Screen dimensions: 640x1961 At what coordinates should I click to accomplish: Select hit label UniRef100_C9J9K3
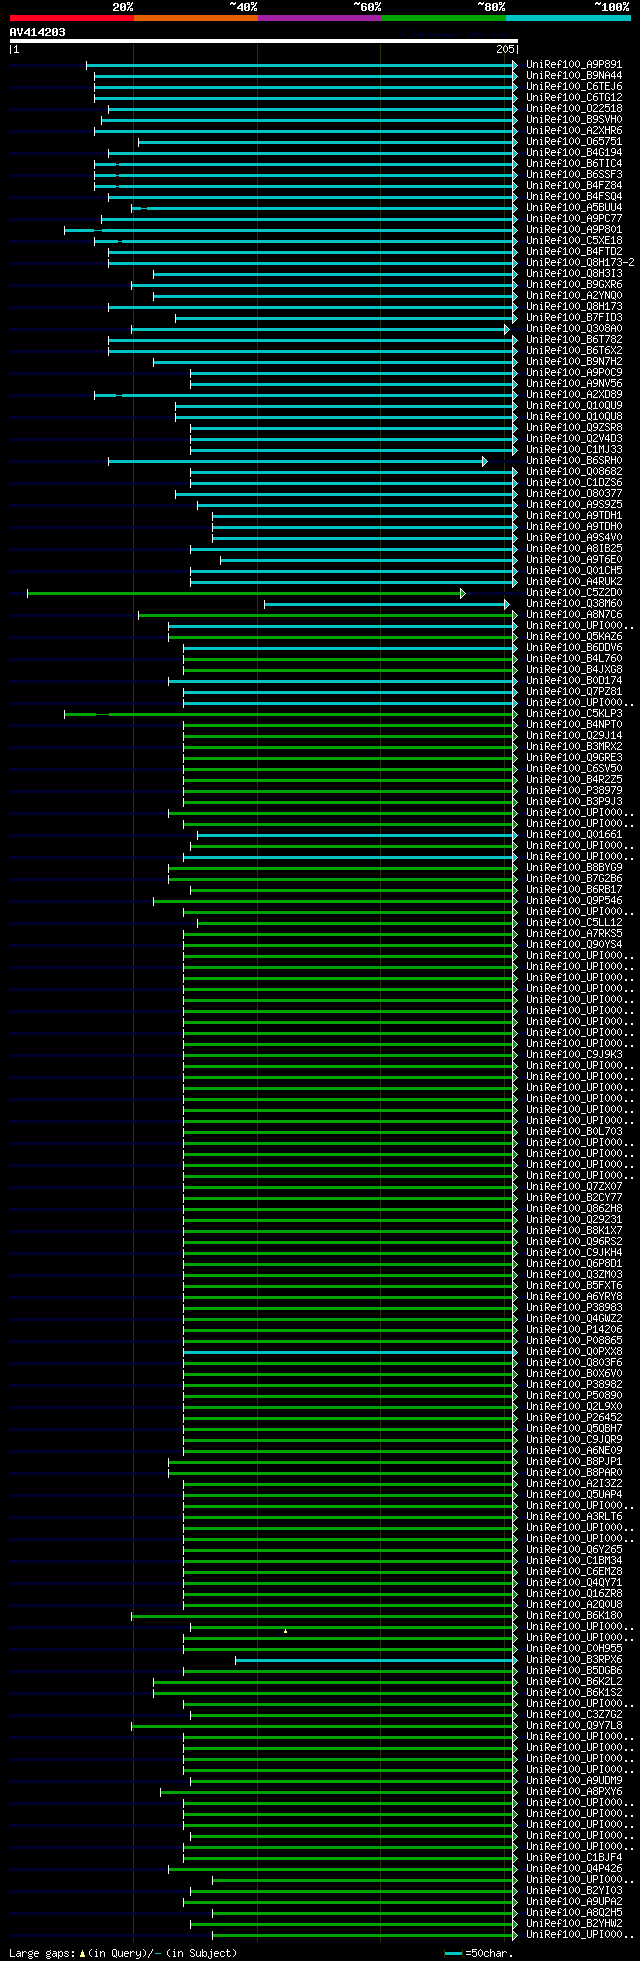tap(574, 1055)
